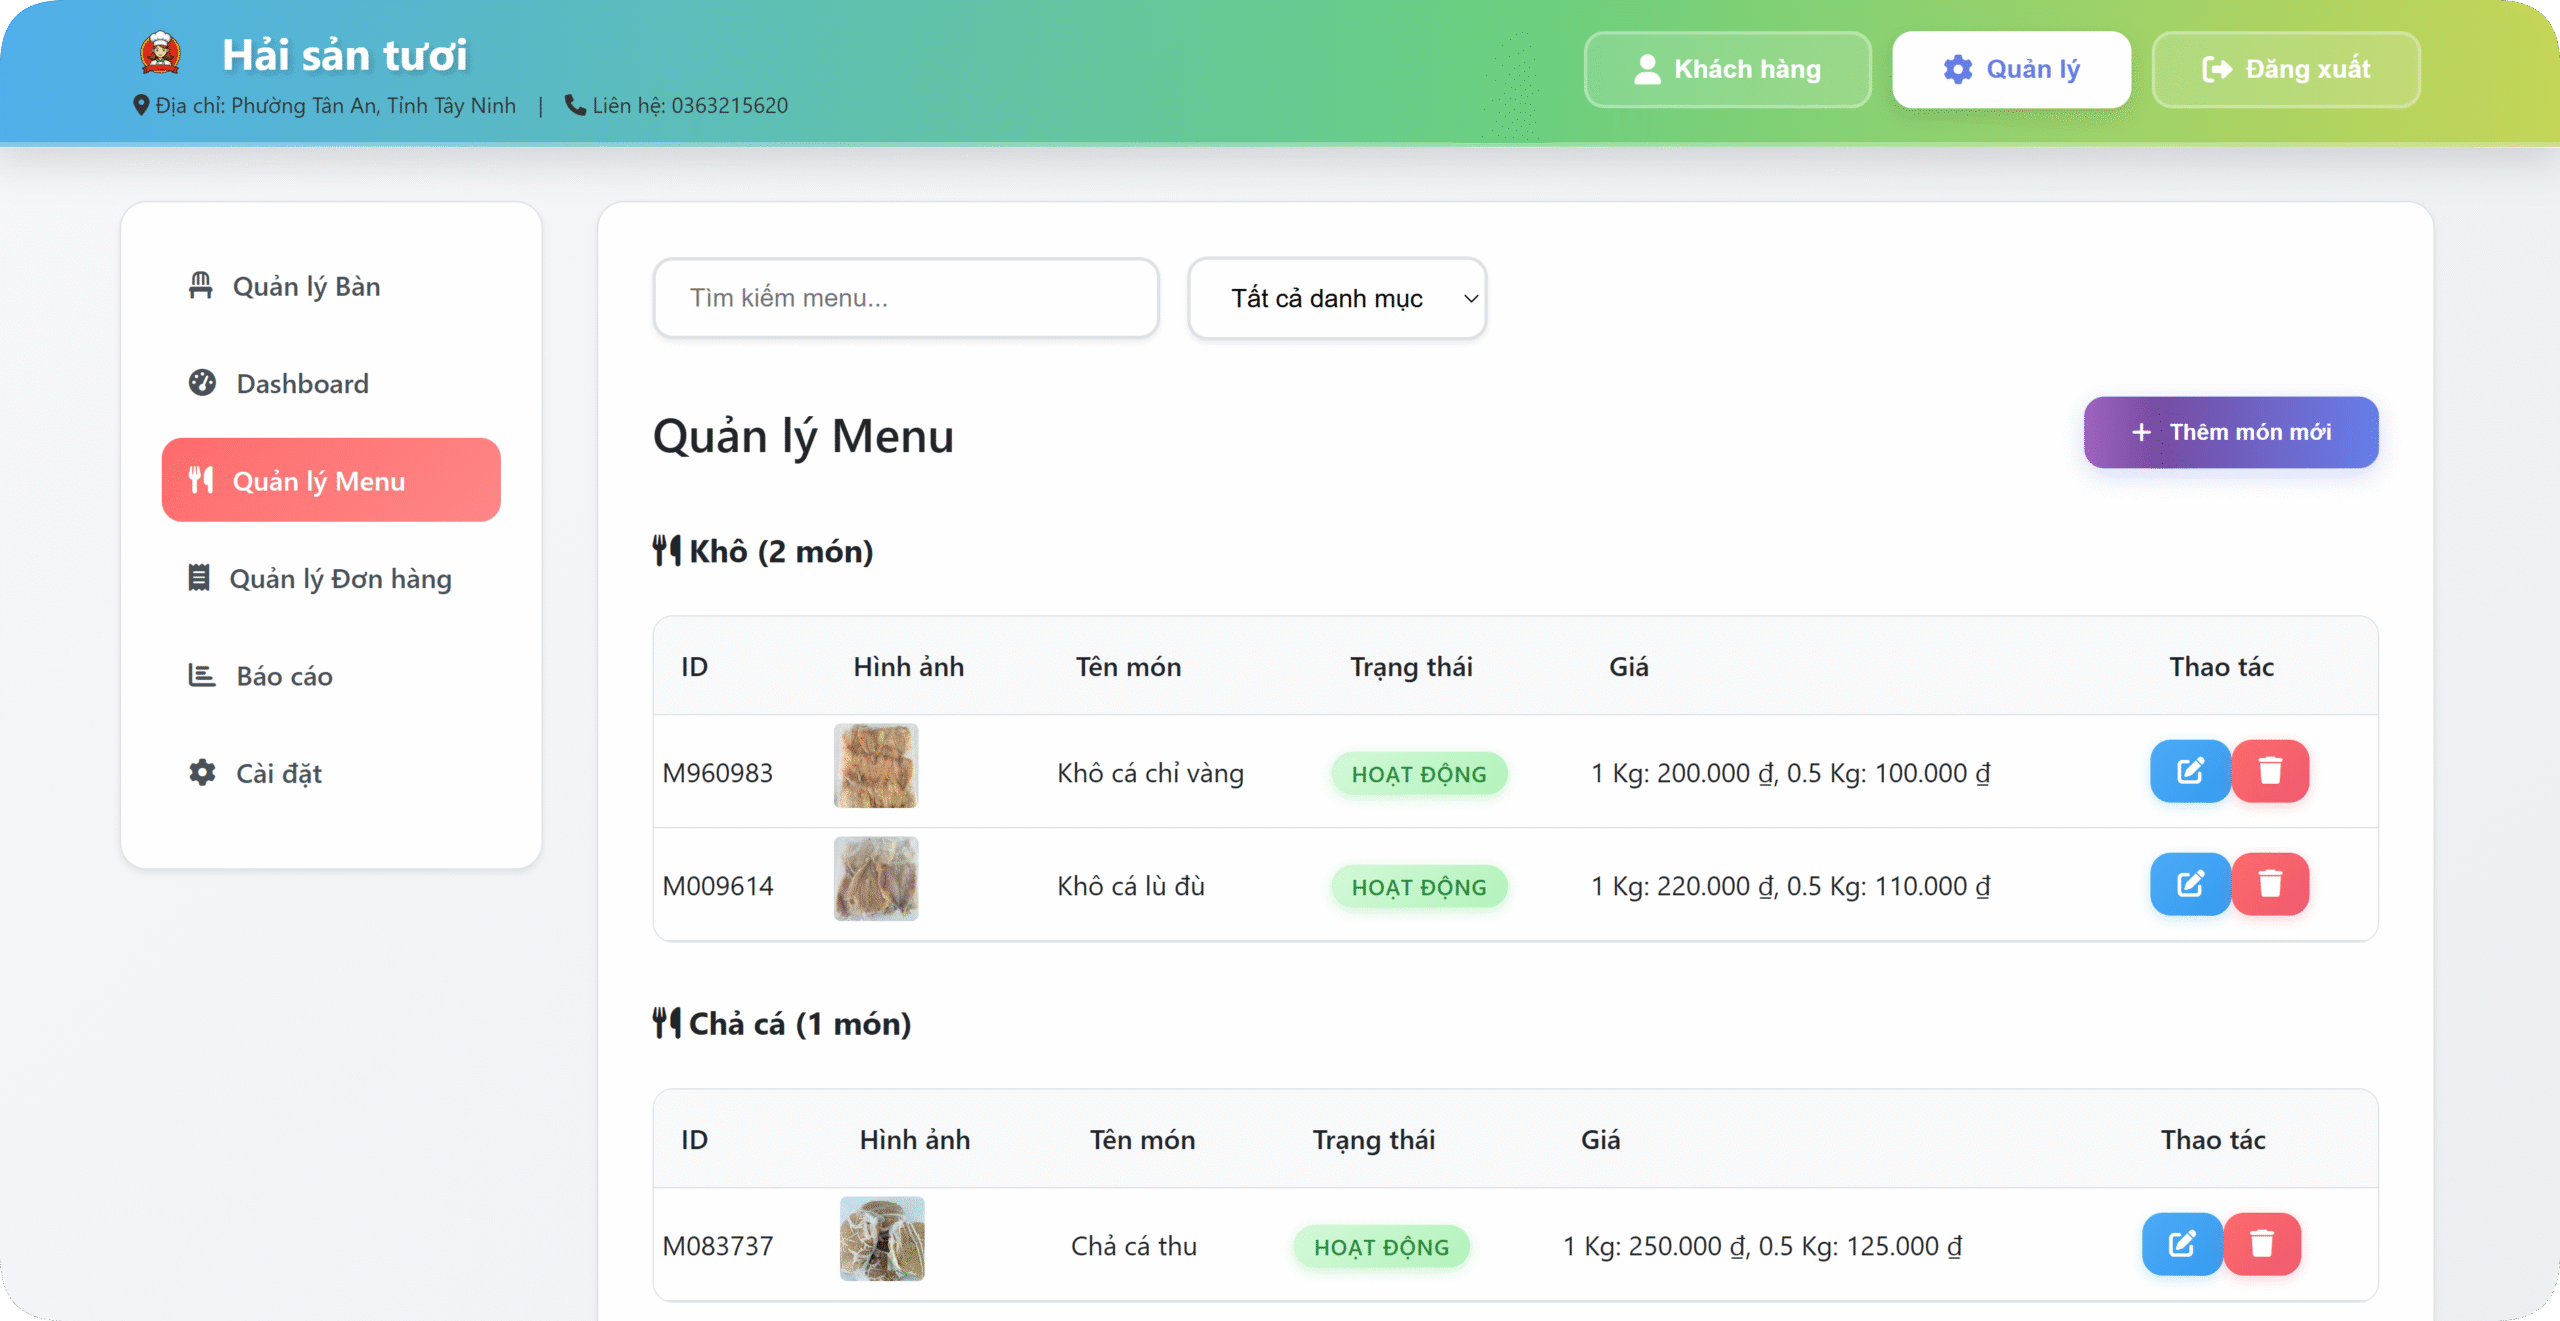
Task: Click the Đăng xuất logout button
Action: point(2285,69)
